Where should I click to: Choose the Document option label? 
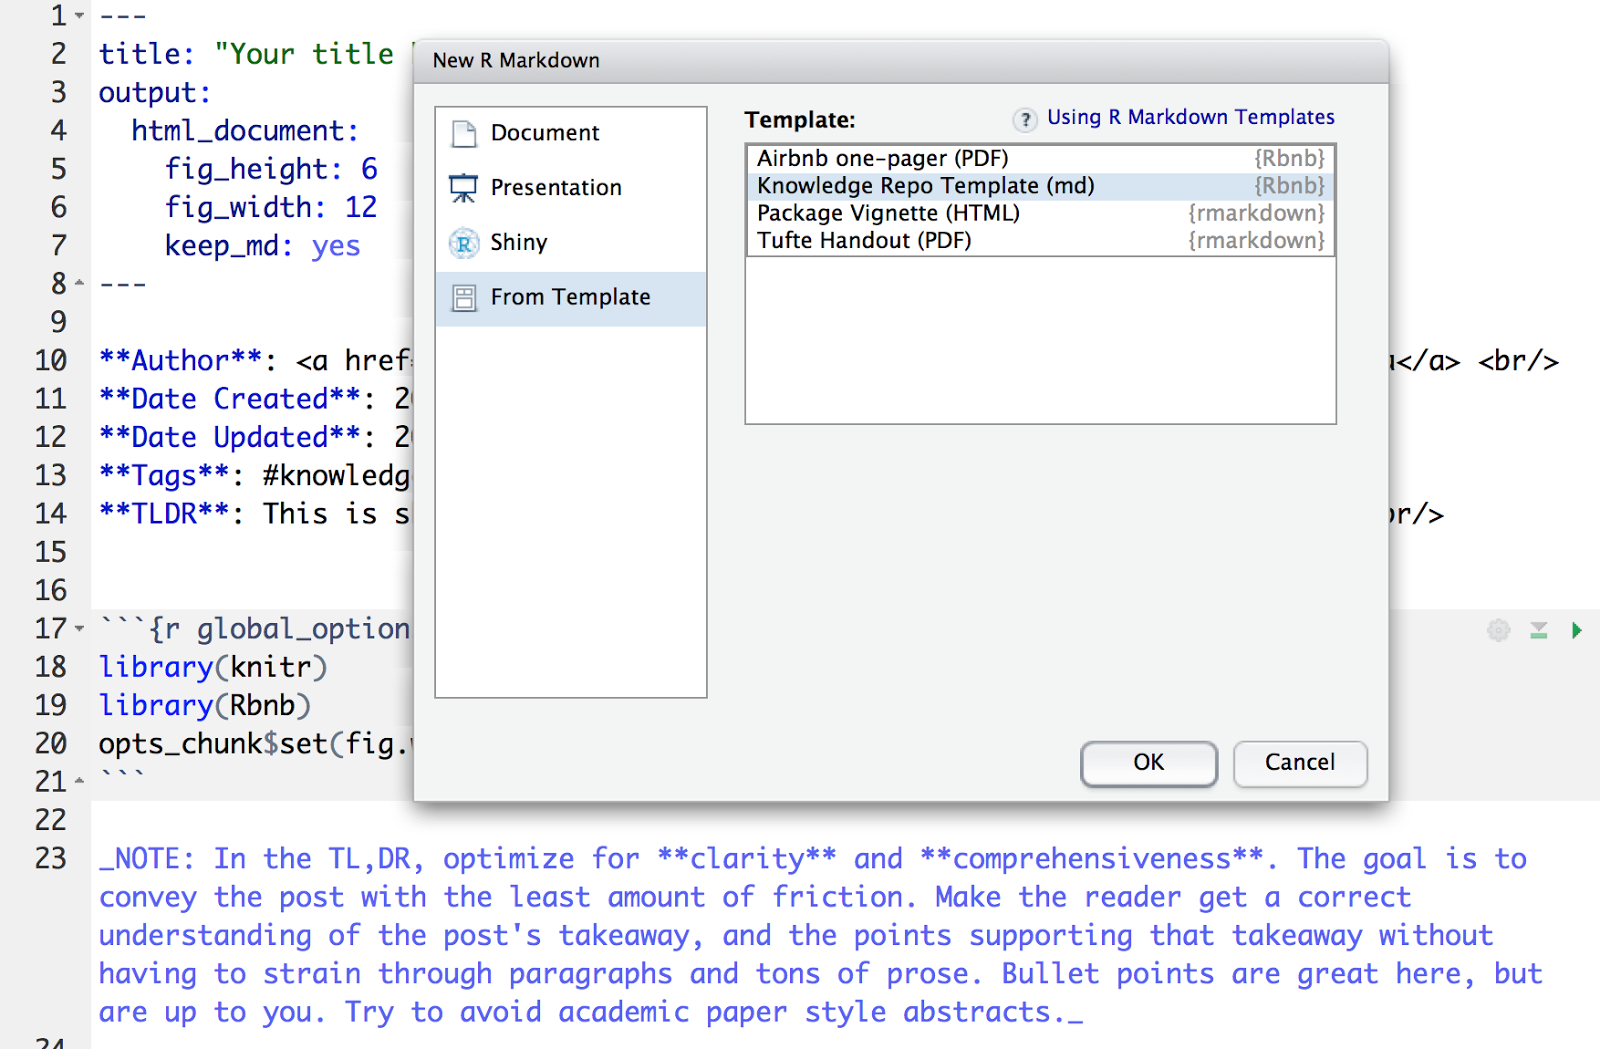[x=545, y=133]
